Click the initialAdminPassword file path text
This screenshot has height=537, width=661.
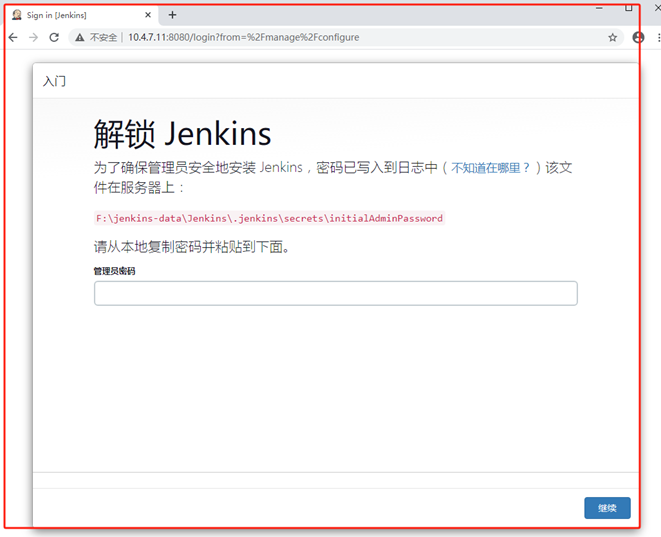(x=269, y=218)
